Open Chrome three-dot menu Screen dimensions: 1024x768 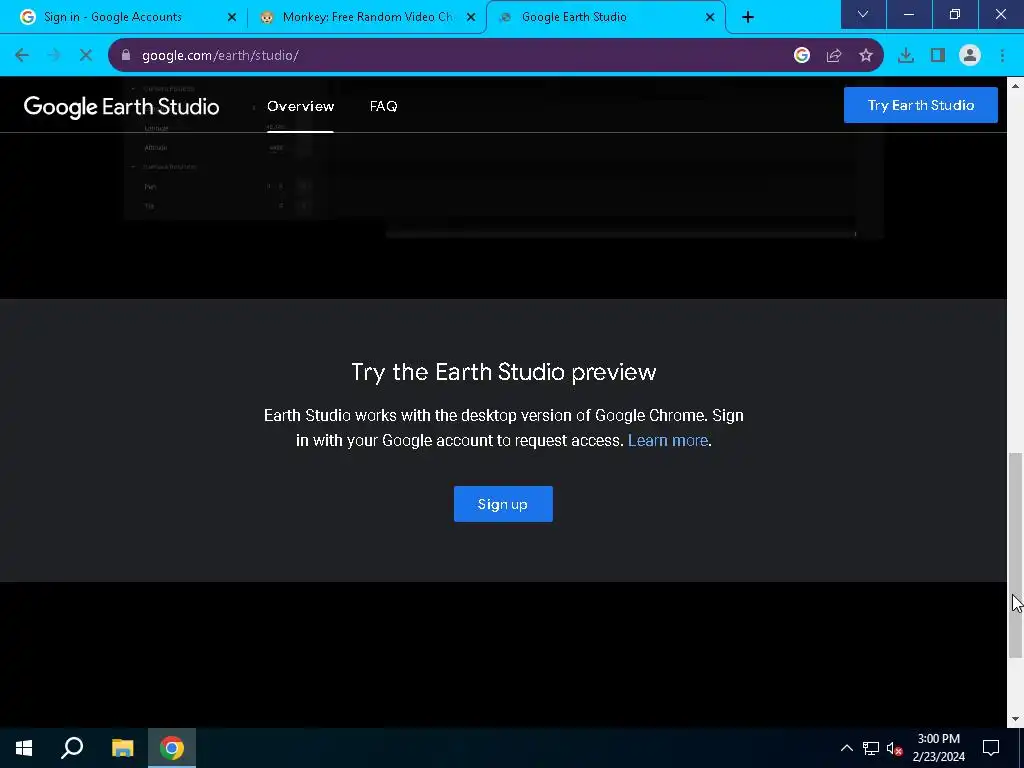coord(1002,56)
